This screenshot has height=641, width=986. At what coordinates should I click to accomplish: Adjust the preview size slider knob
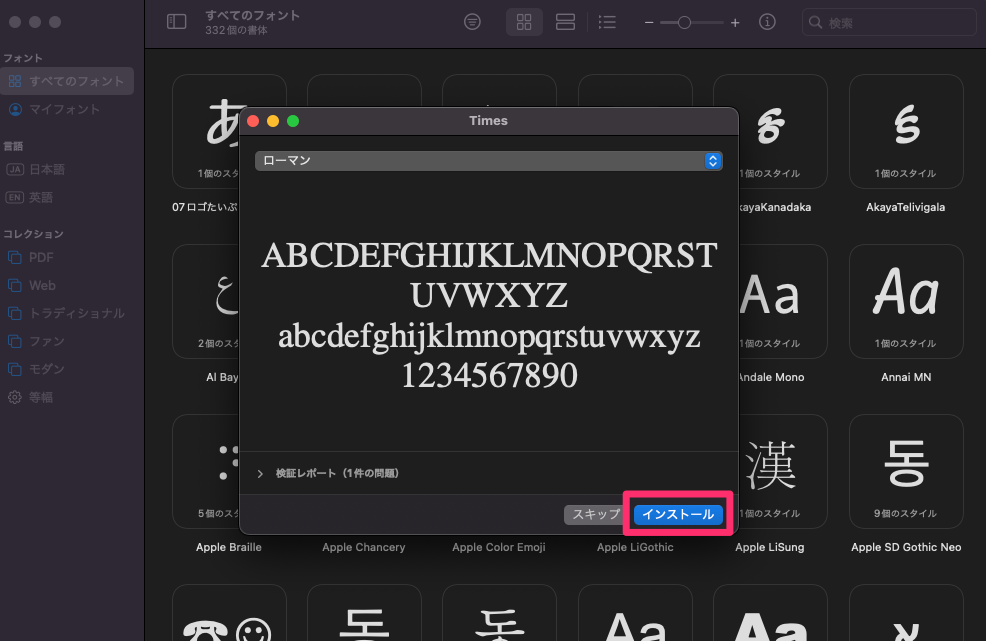coord(684,23)
